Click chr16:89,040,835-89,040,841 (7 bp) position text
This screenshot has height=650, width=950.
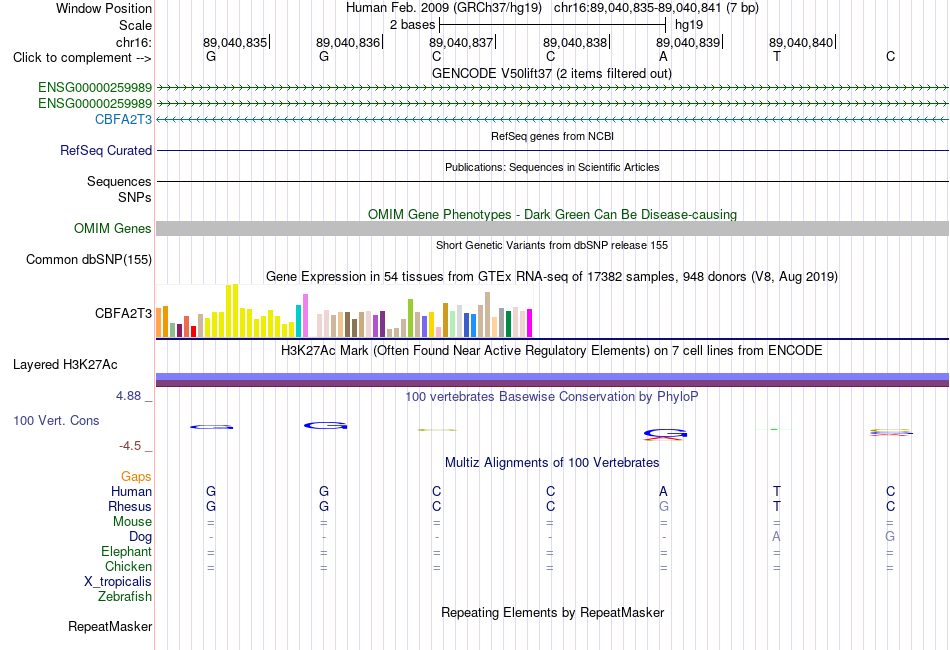click(656, 8)
